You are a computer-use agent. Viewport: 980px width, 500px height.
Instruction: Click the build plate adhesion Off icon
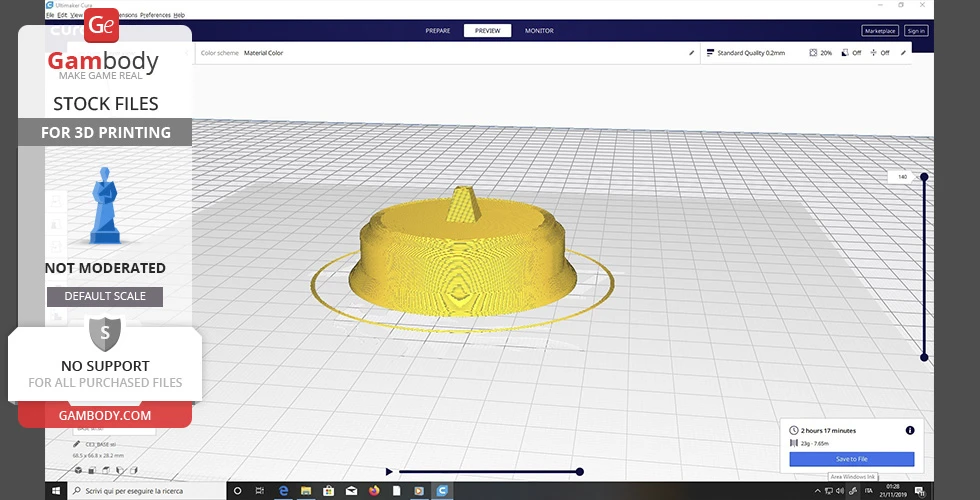(873, 53)
